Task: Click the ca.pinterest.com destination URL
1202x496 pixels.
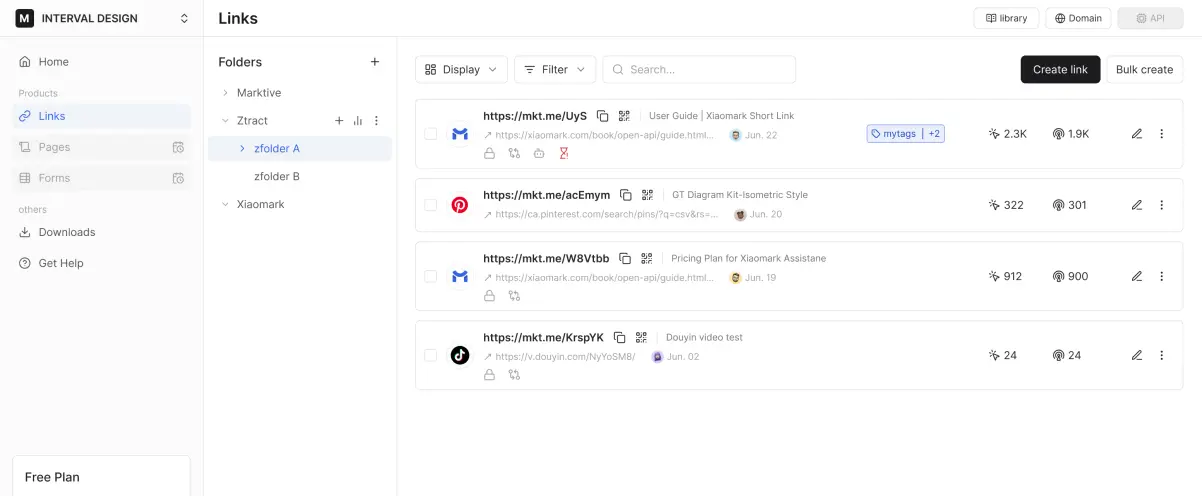Action: [x=607, y=214]
